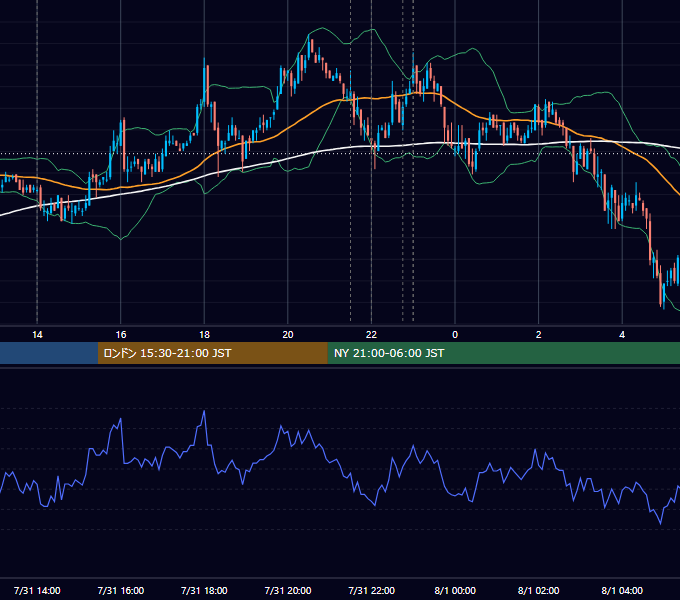Image resolution: width=680 pixels, height=600 pixels.
Task: Click hour label 22 on price chart axis
Action: (371, 335)
